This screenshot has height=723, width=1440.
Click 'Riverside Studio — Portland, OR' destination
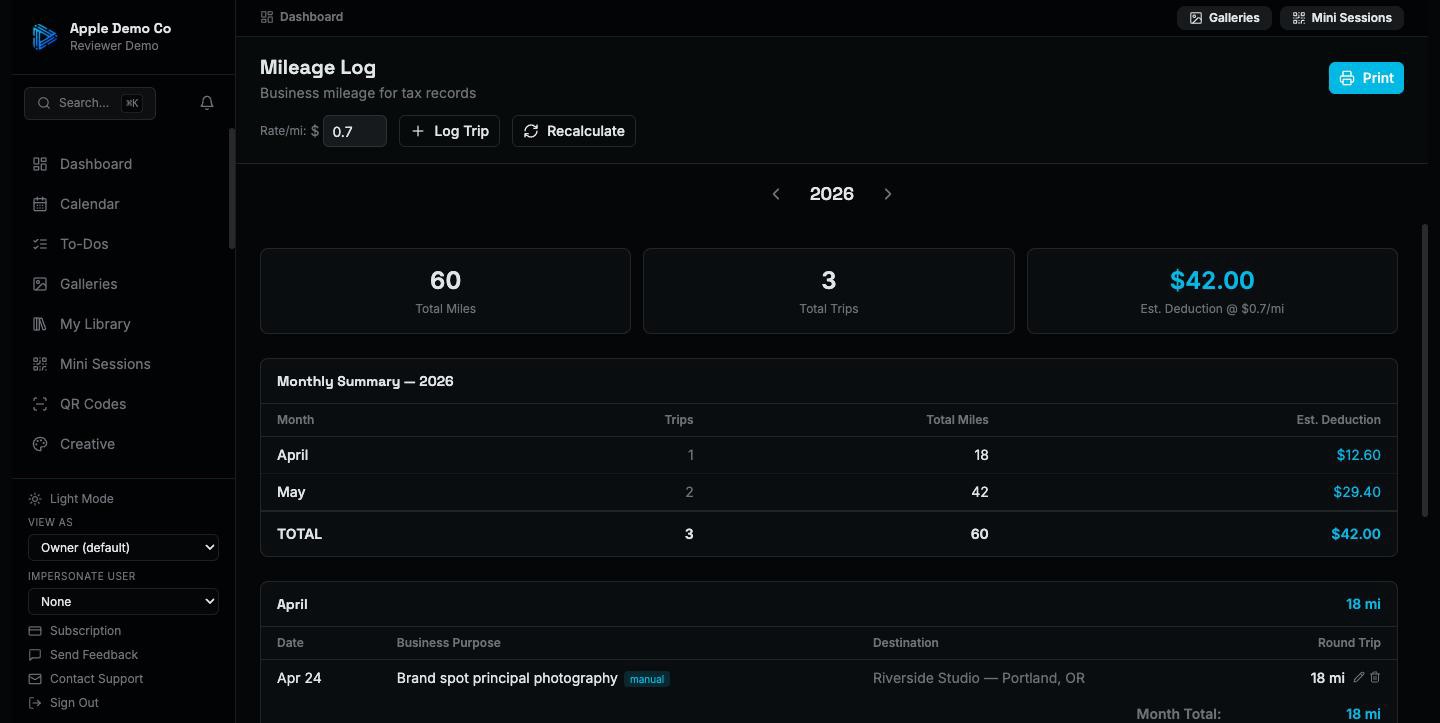[x=979, y=678]
